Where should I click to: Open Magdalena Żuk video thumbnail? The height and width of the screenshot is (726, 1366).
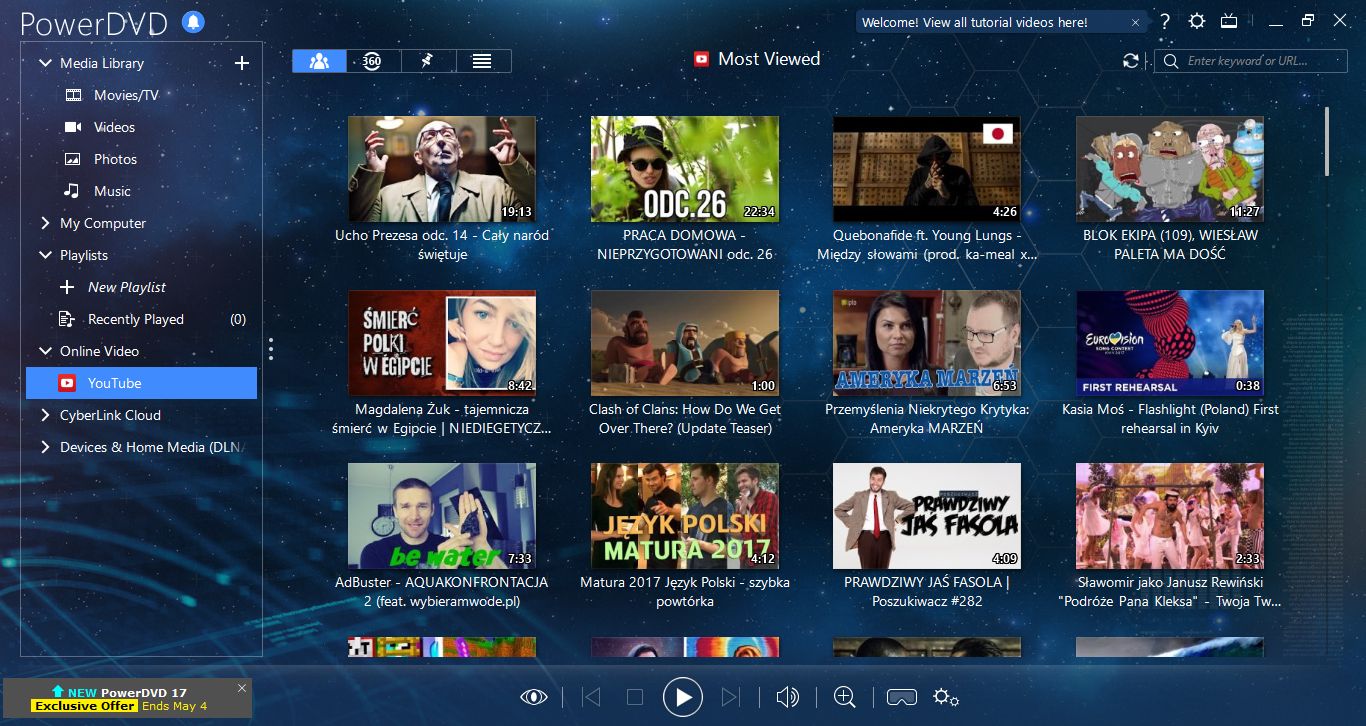pyautogui.click(x=442, y=343)
